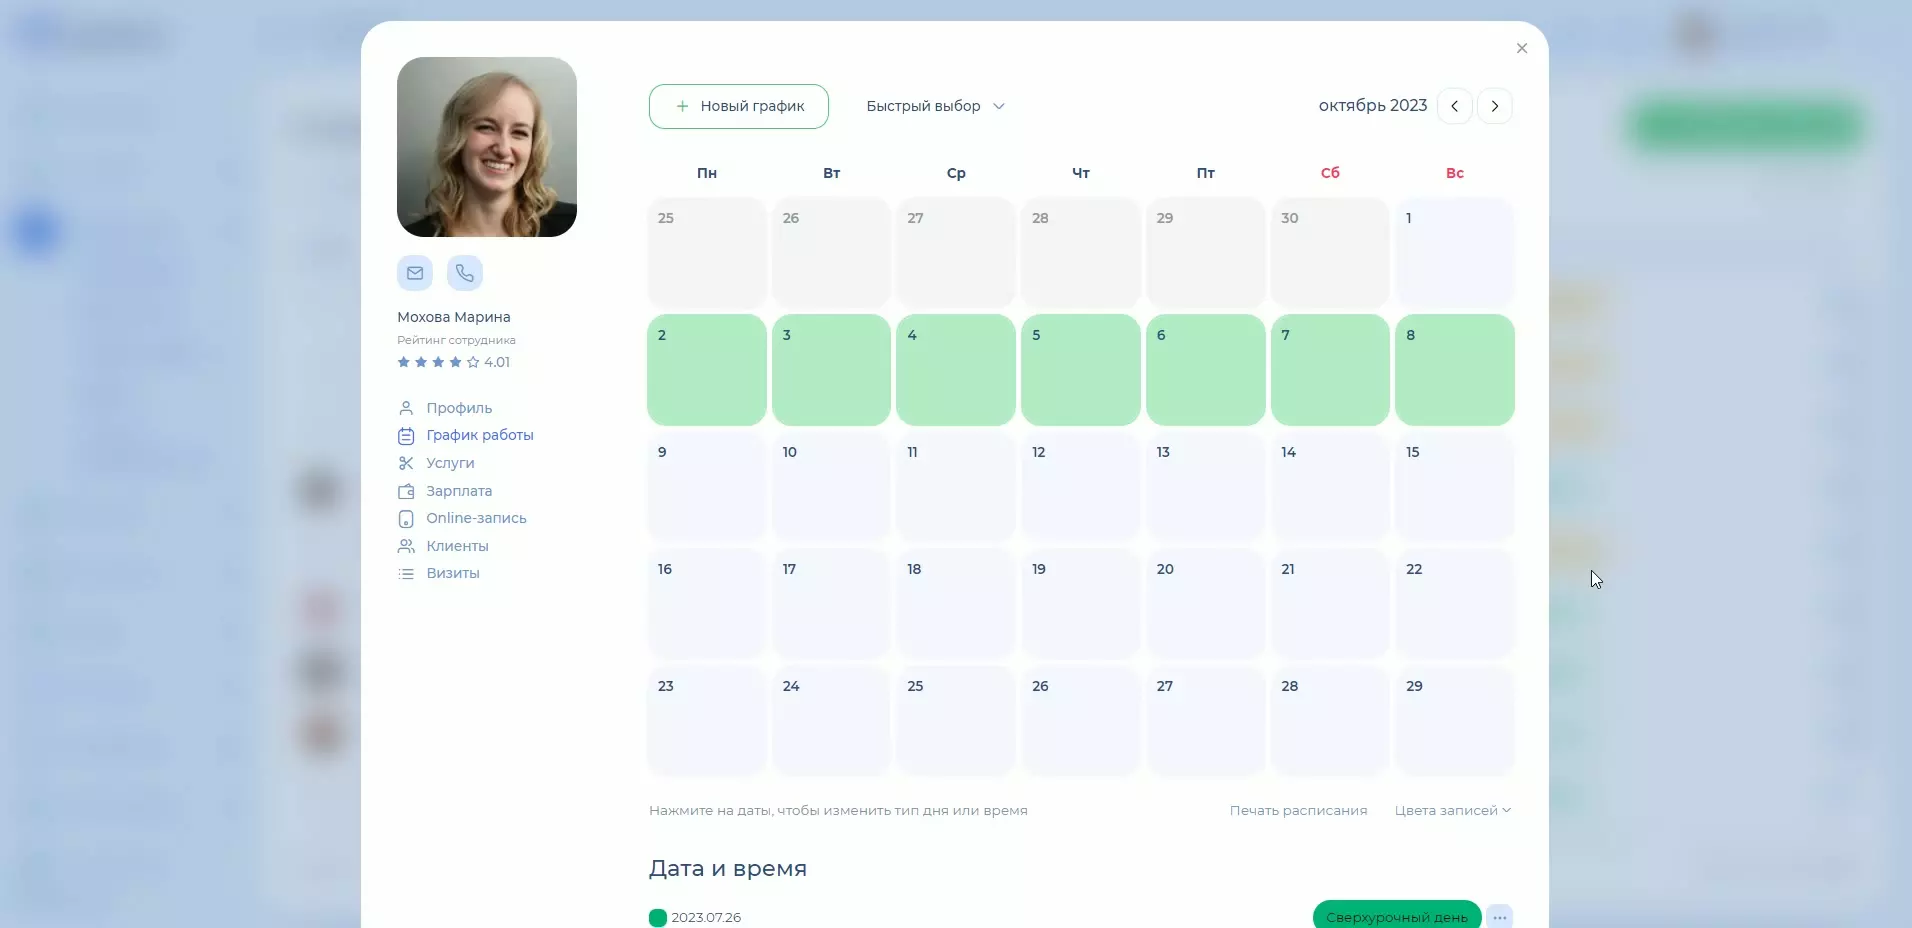Screen dimensions: 1912x928
Task: Click the green dot beside 2023.07.26
Action: [657, 917]
